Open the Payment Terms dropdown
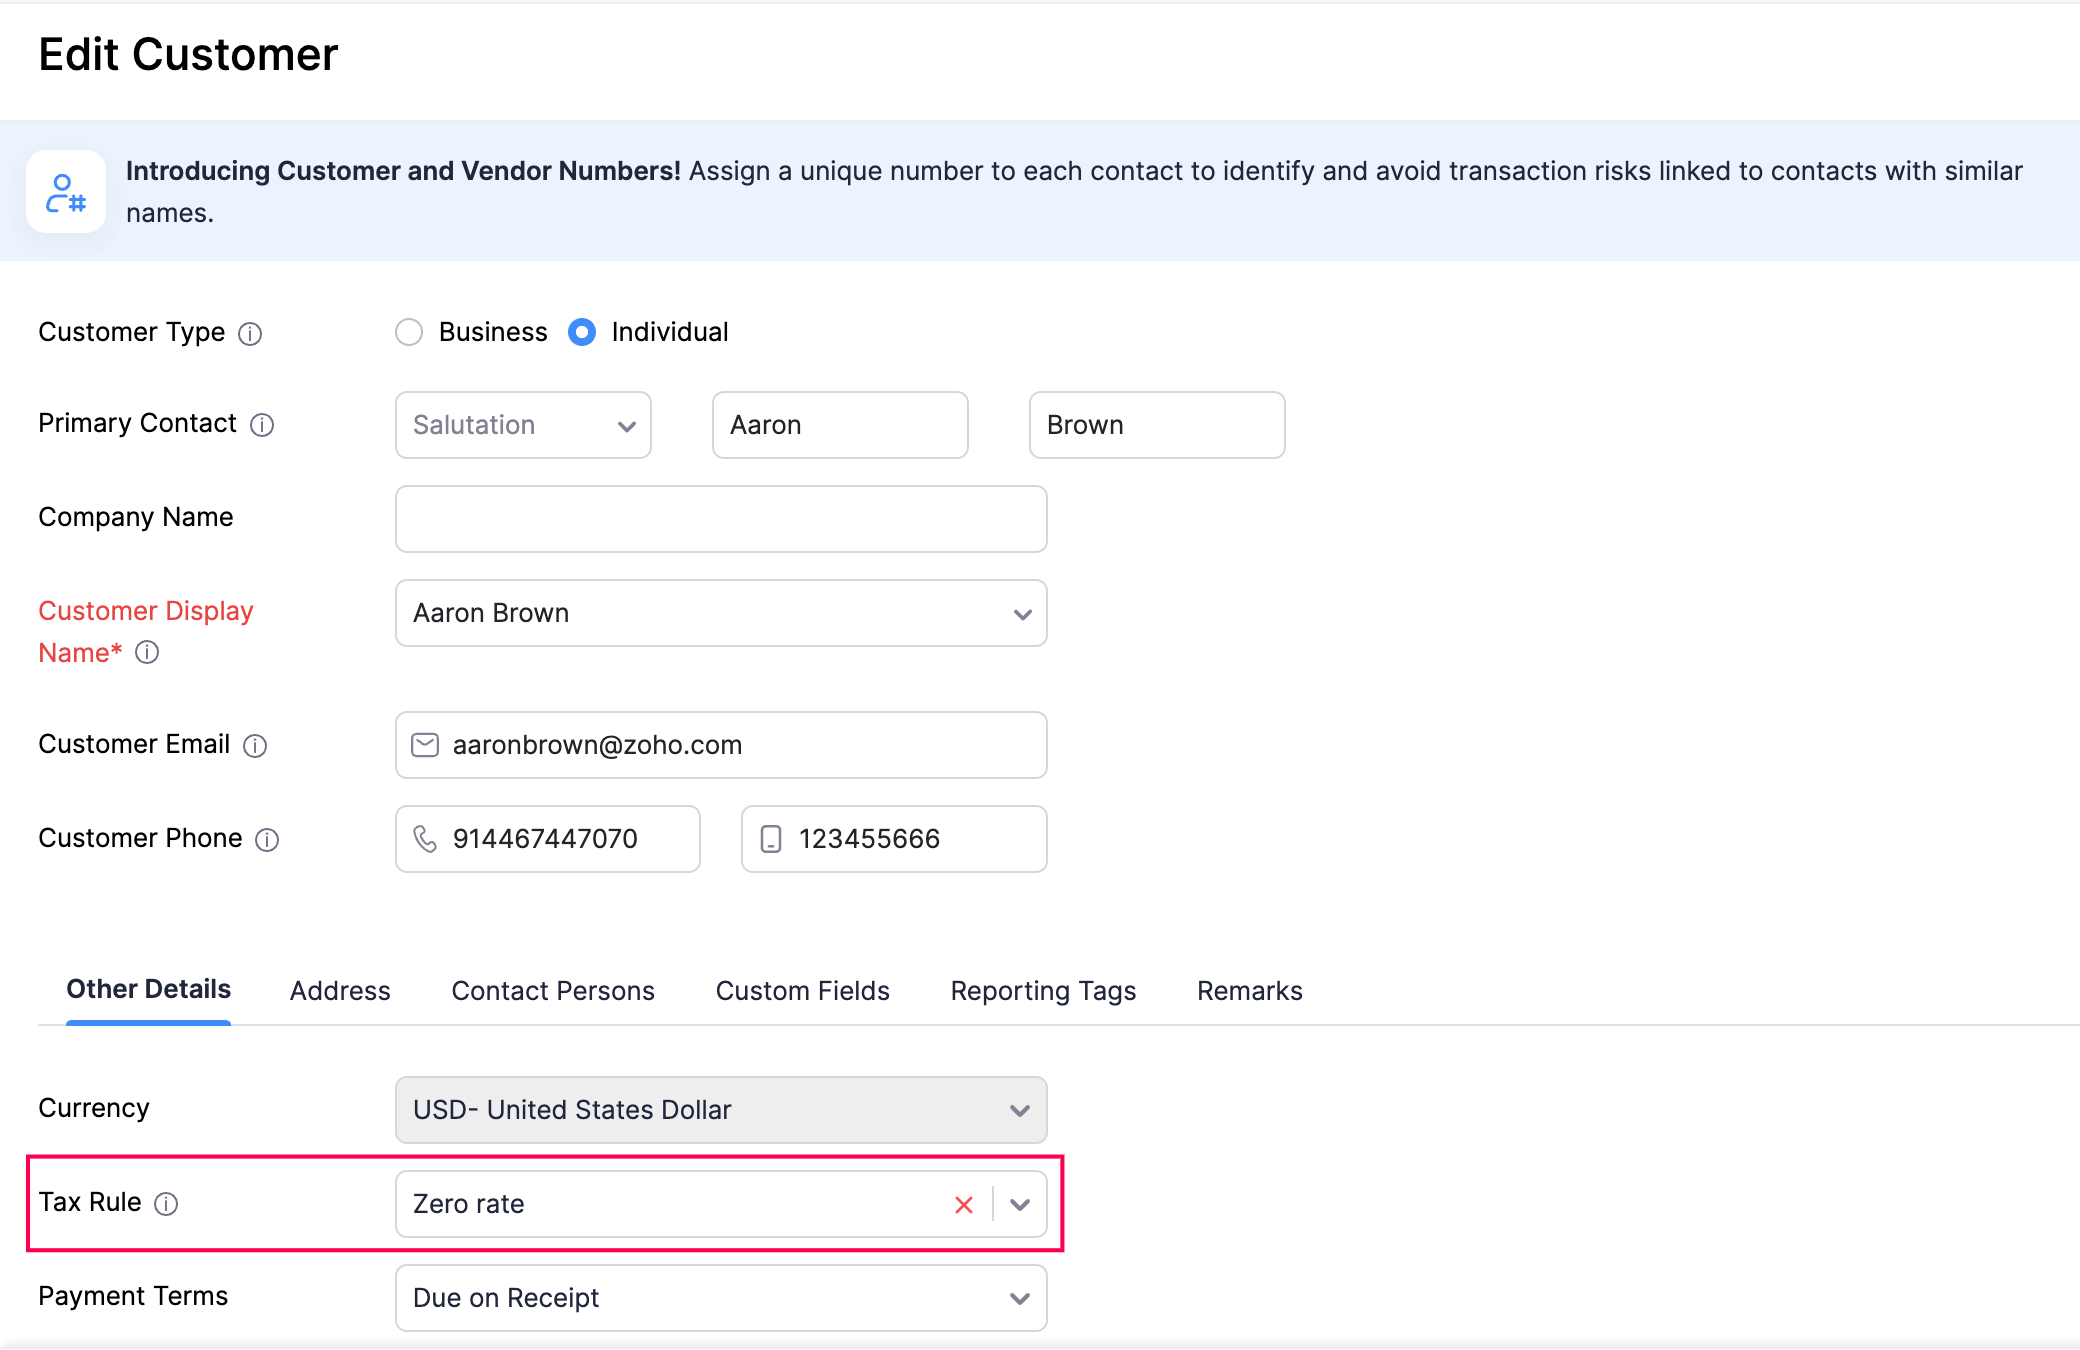Screen dimensions: 2080x1350 [x=1019, y=1297]
